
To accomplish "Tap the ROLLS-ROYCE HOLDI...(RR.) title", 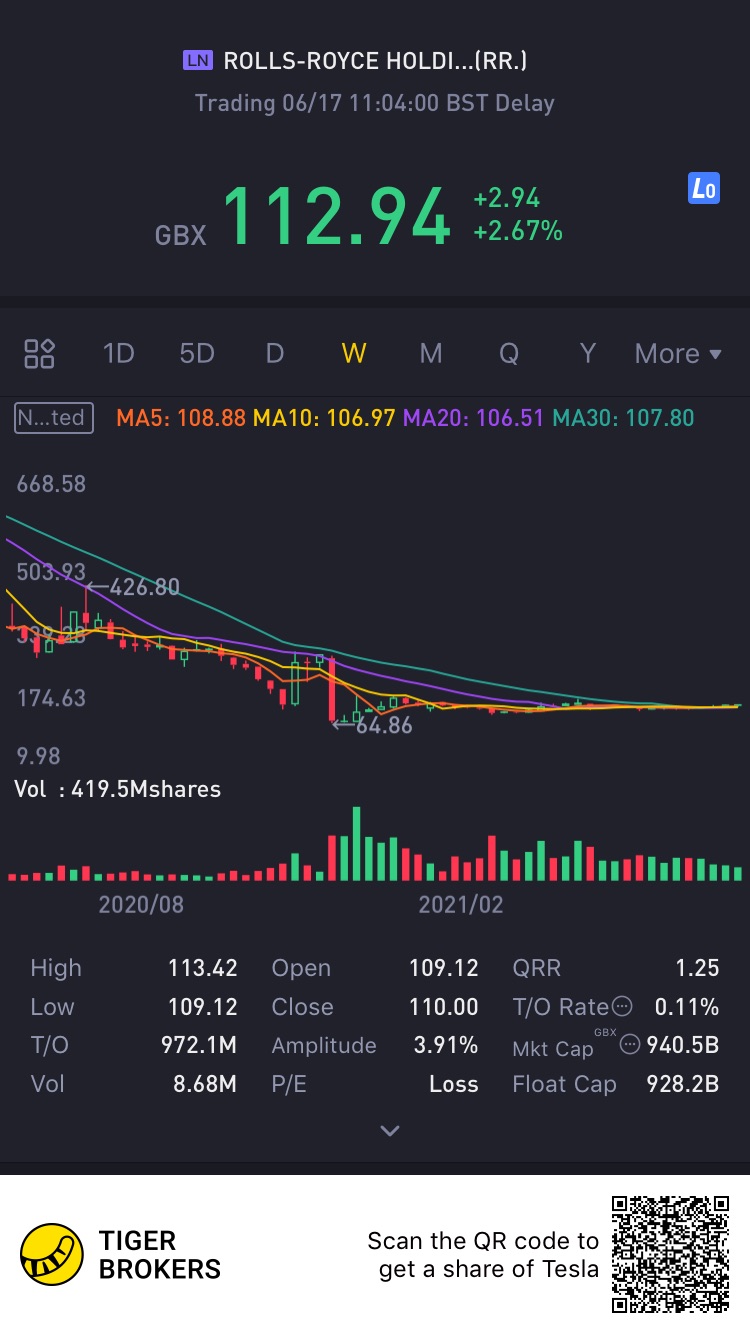I will point(375,61).
